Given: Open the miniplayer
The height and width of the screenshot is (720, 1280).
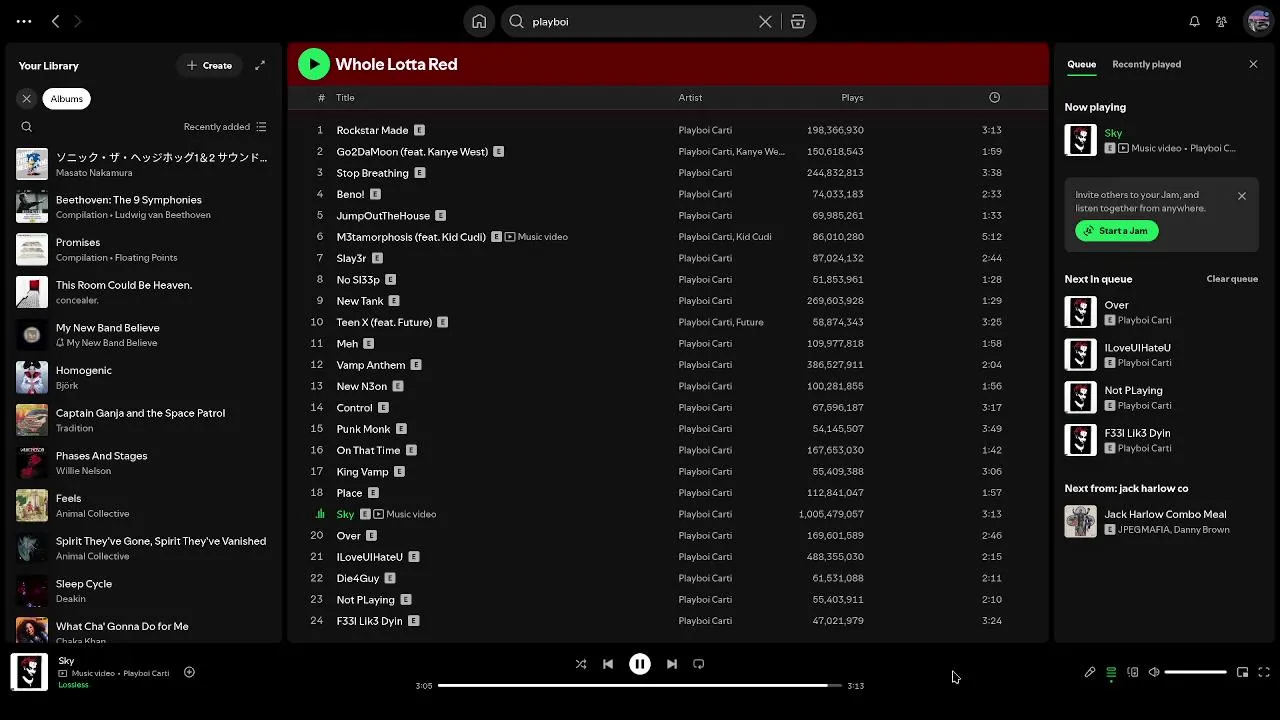Looking at the screenshot, I should click(x=1243, y=672).
